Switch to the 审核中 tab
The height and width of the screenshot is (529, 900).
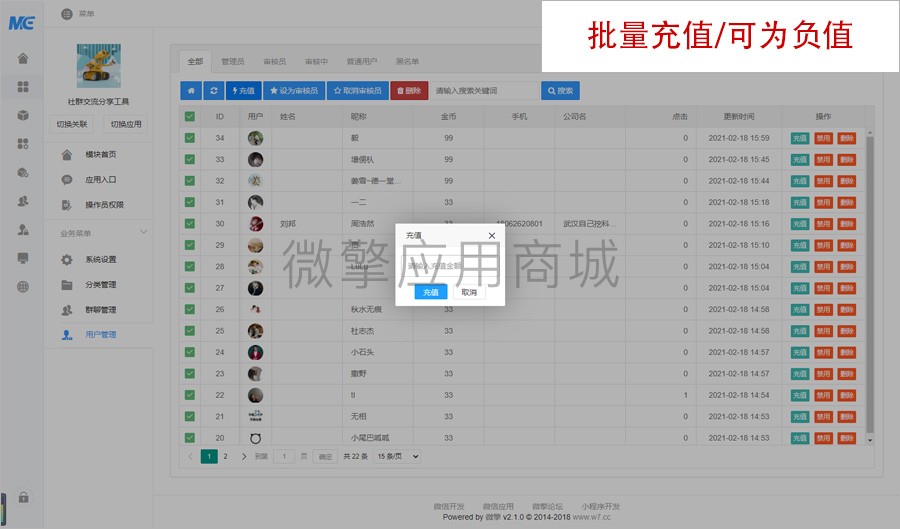(316, 61)
